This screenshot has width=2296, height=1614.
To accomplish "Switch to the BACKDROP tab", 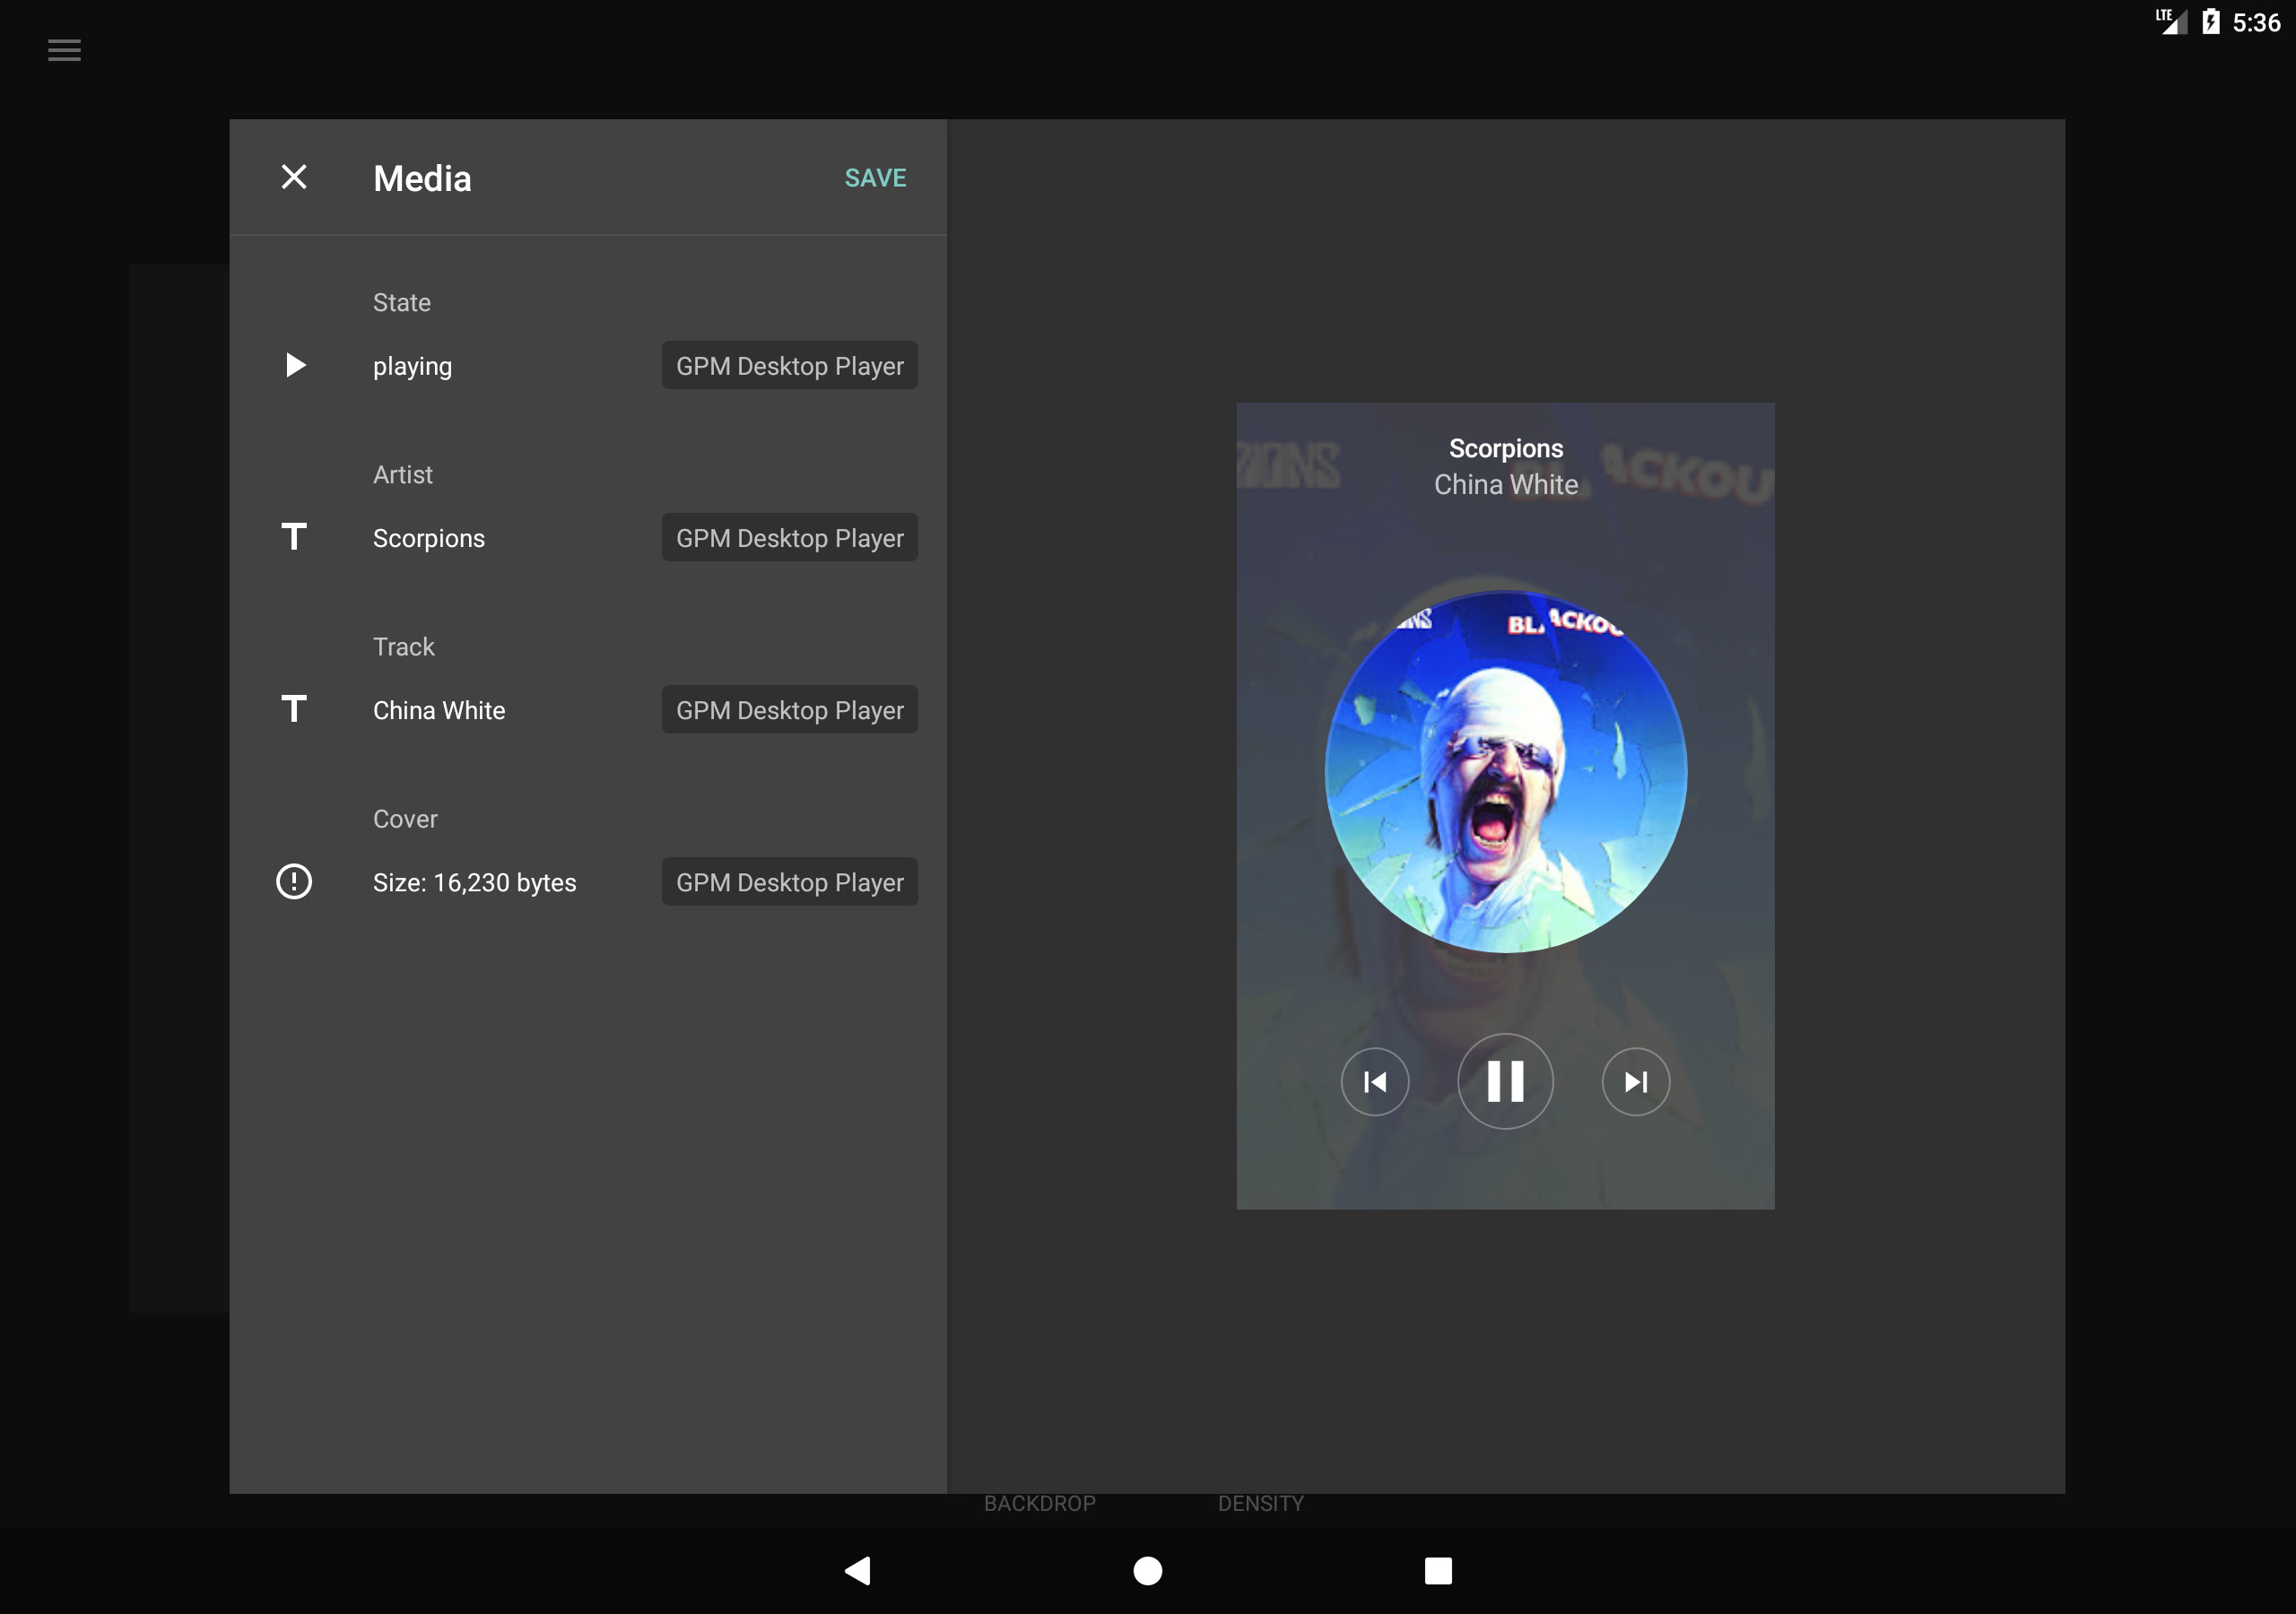I will (x=1040, y=1503).
